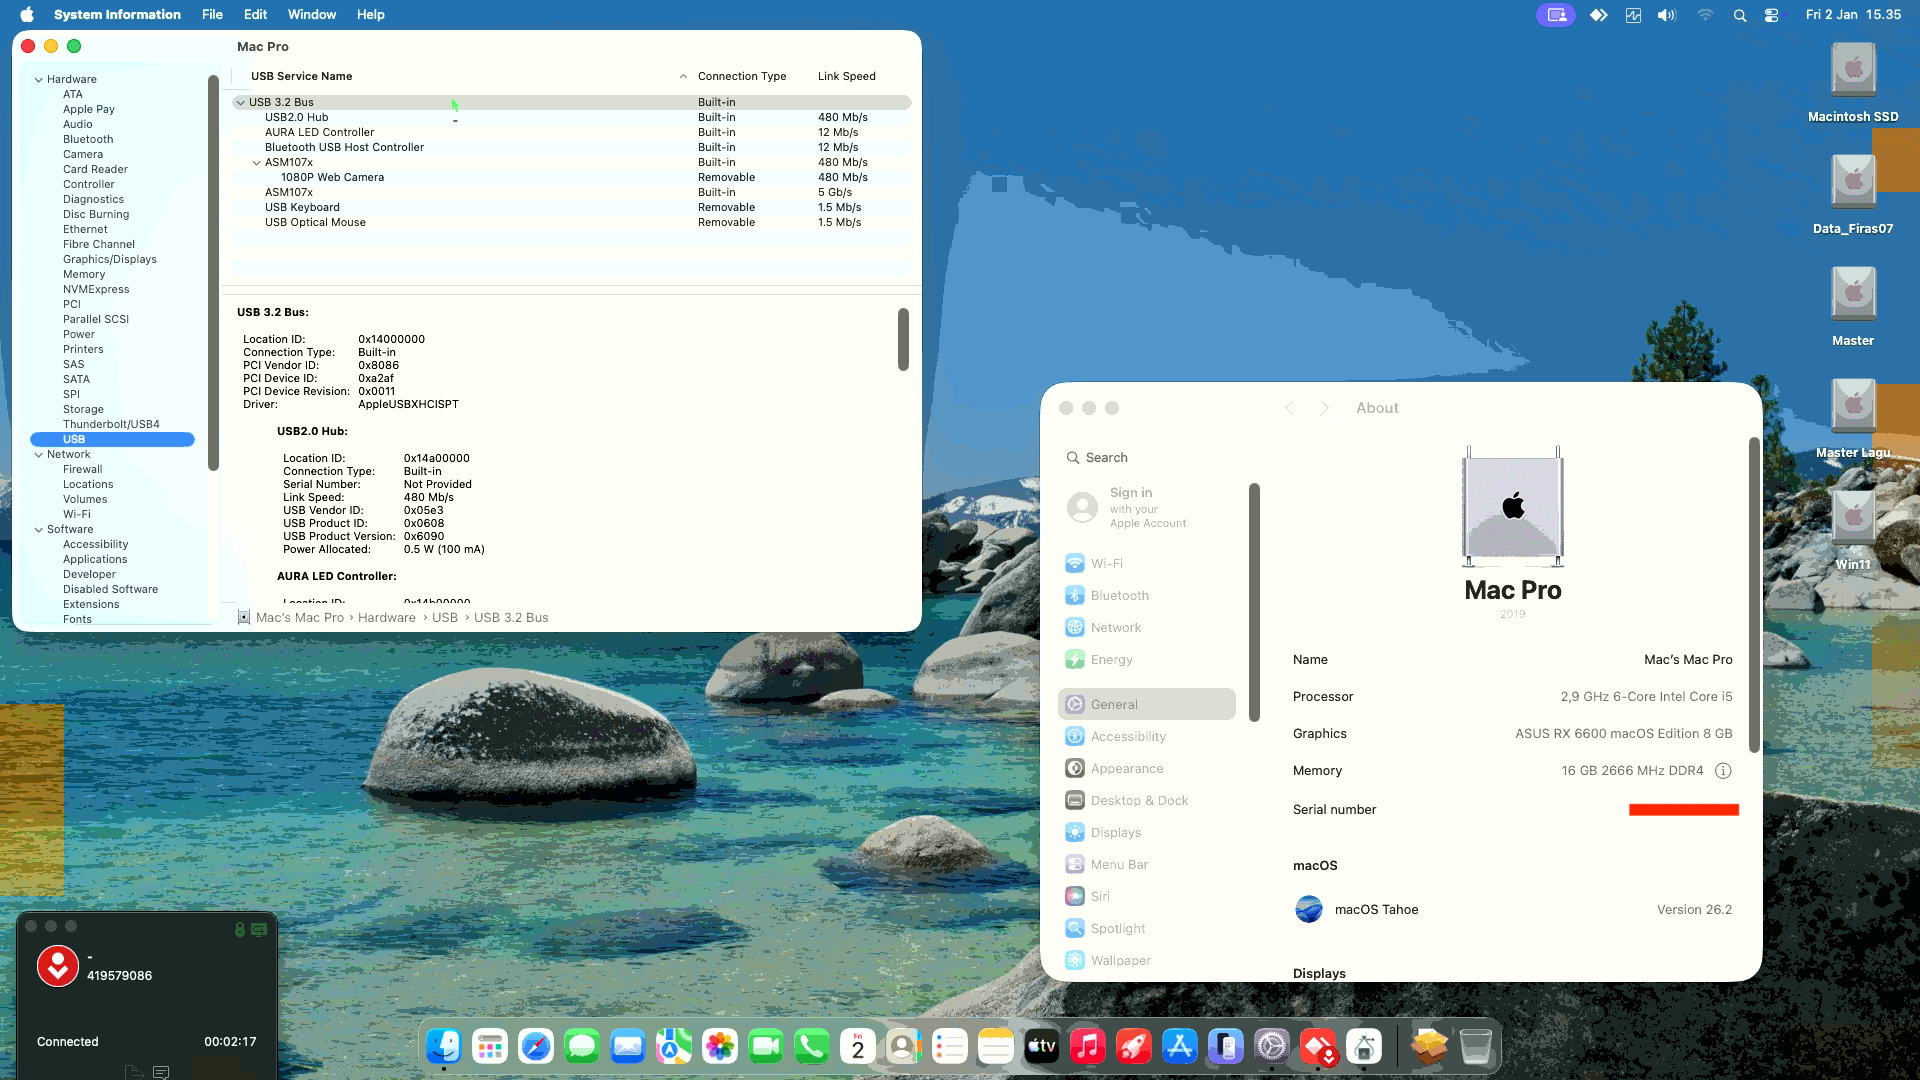Screen dimensions: 1920x1080
Task: Click the System Settings search field
Action: 1148,458
